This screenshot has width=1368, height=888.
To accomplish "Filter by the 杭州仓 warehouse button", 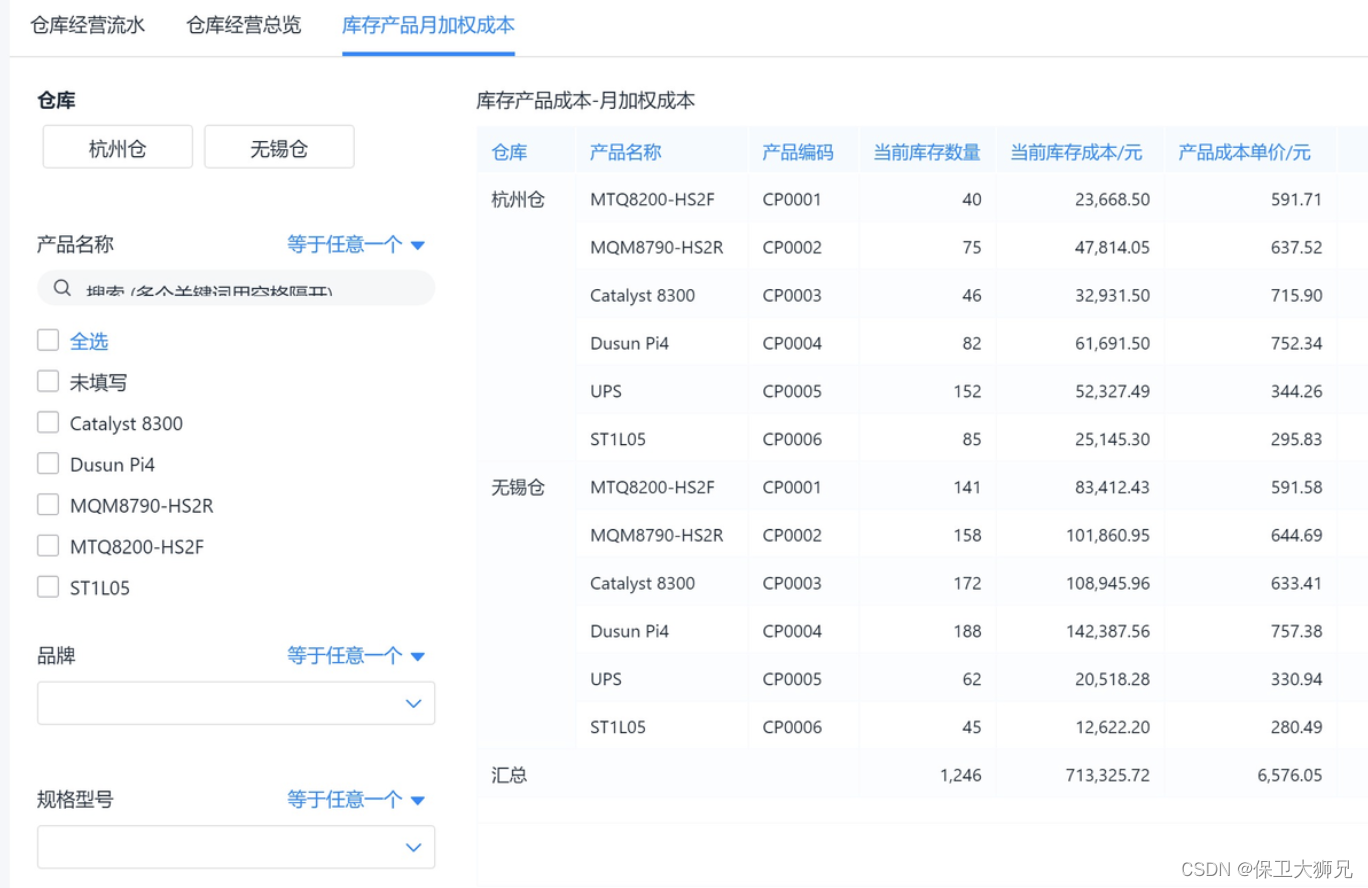I will pos(118,147).
